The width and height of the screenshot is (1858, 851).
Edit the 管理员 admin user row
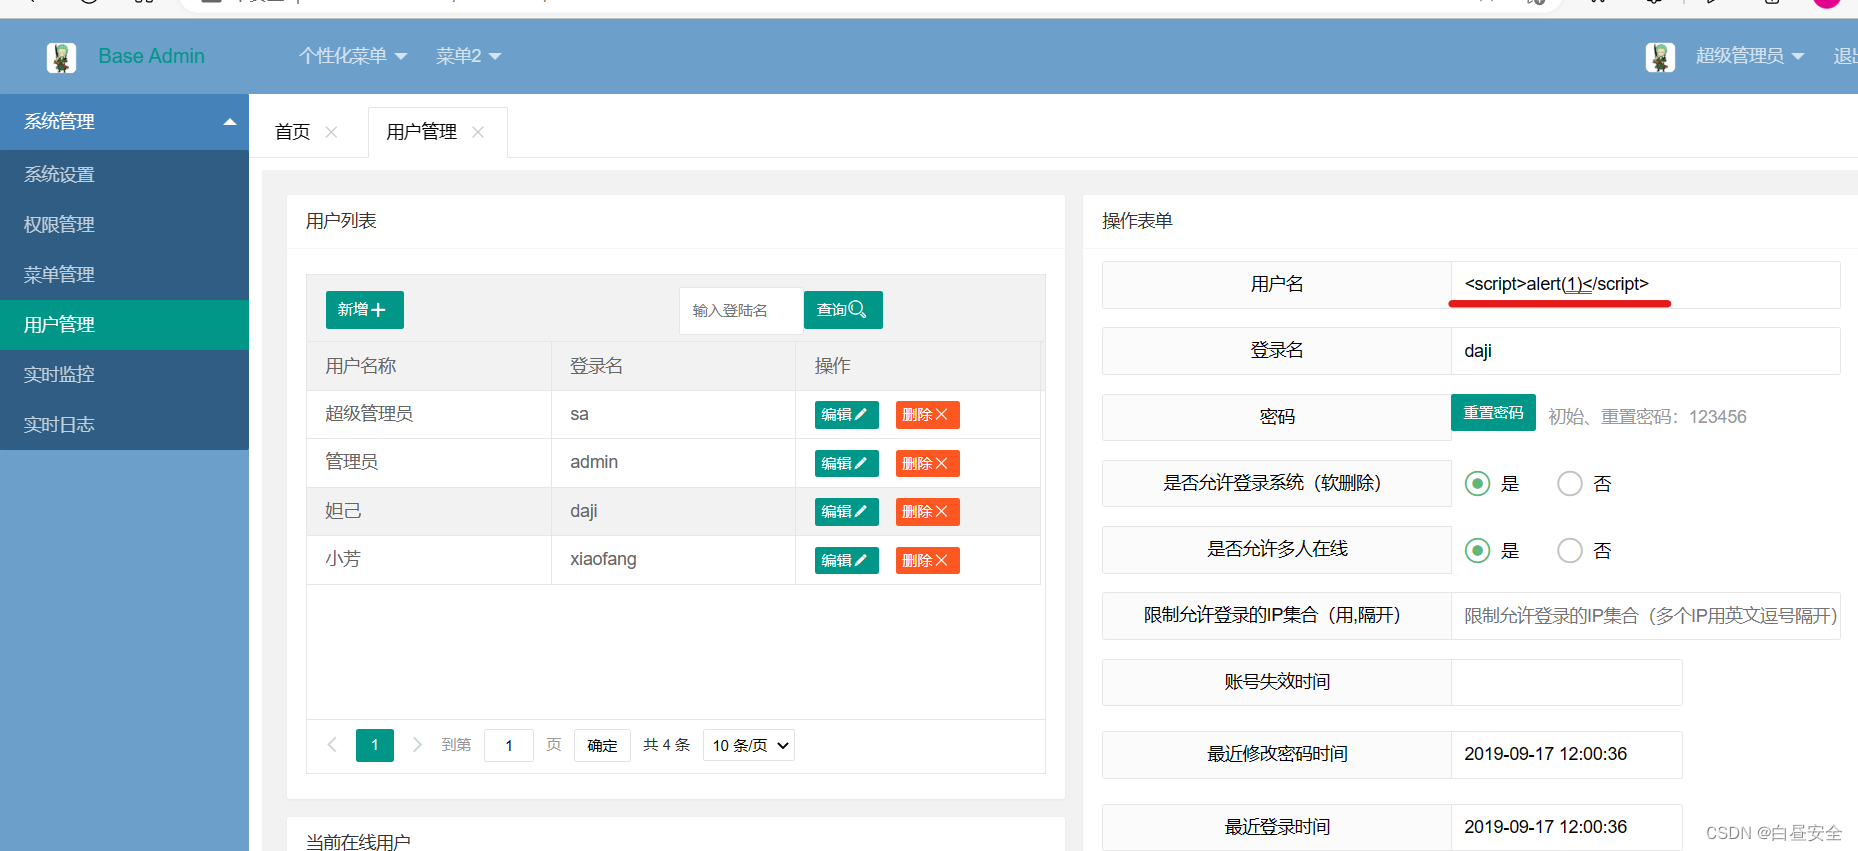(x=846, y=464)
